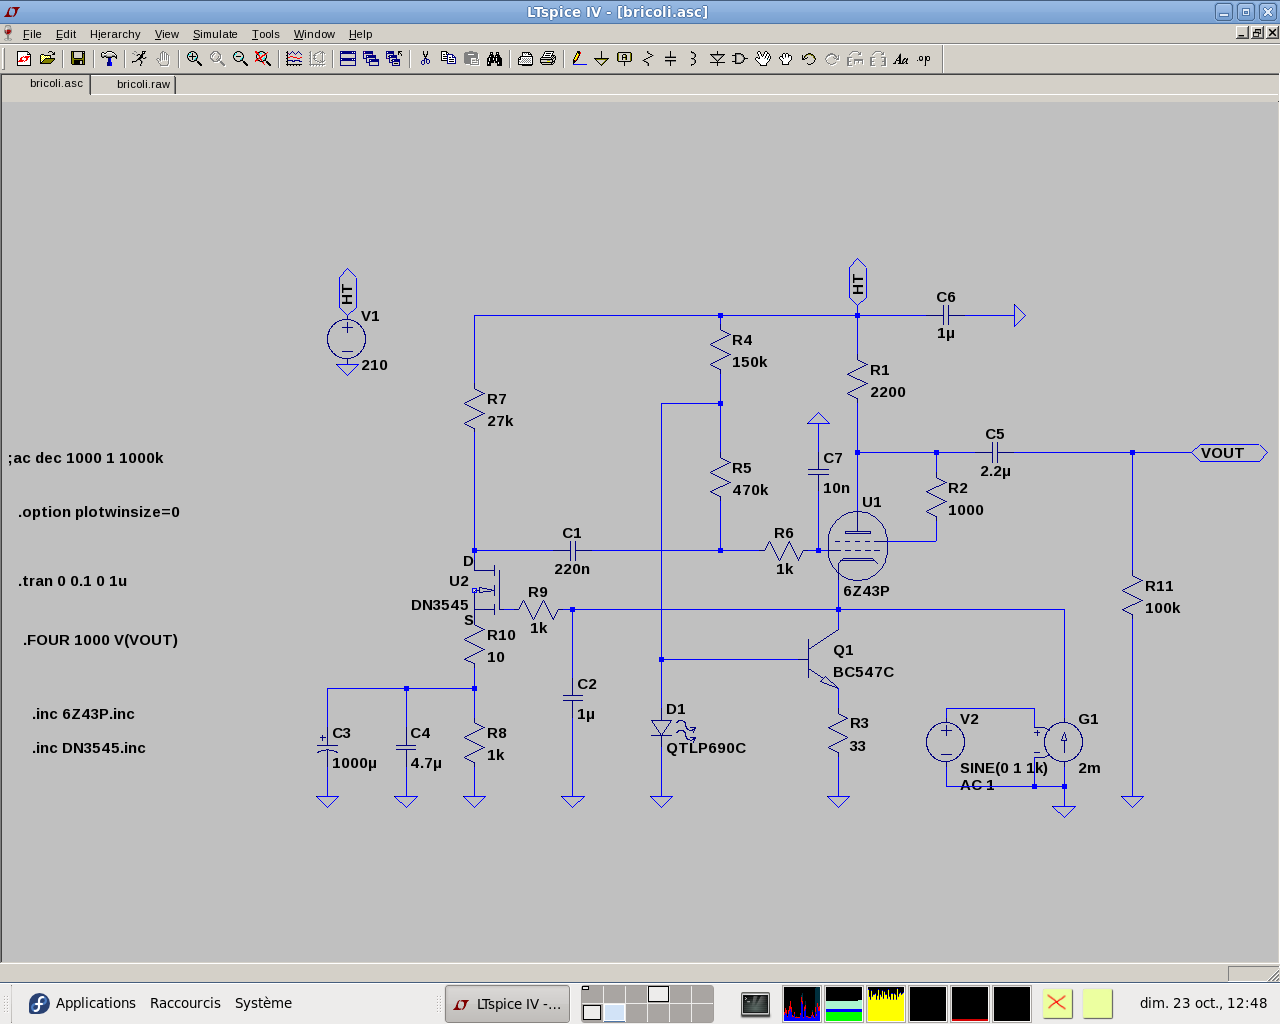Place a Diode component
This screenshot has height=1024, width=1280.
tap(717, 59)
